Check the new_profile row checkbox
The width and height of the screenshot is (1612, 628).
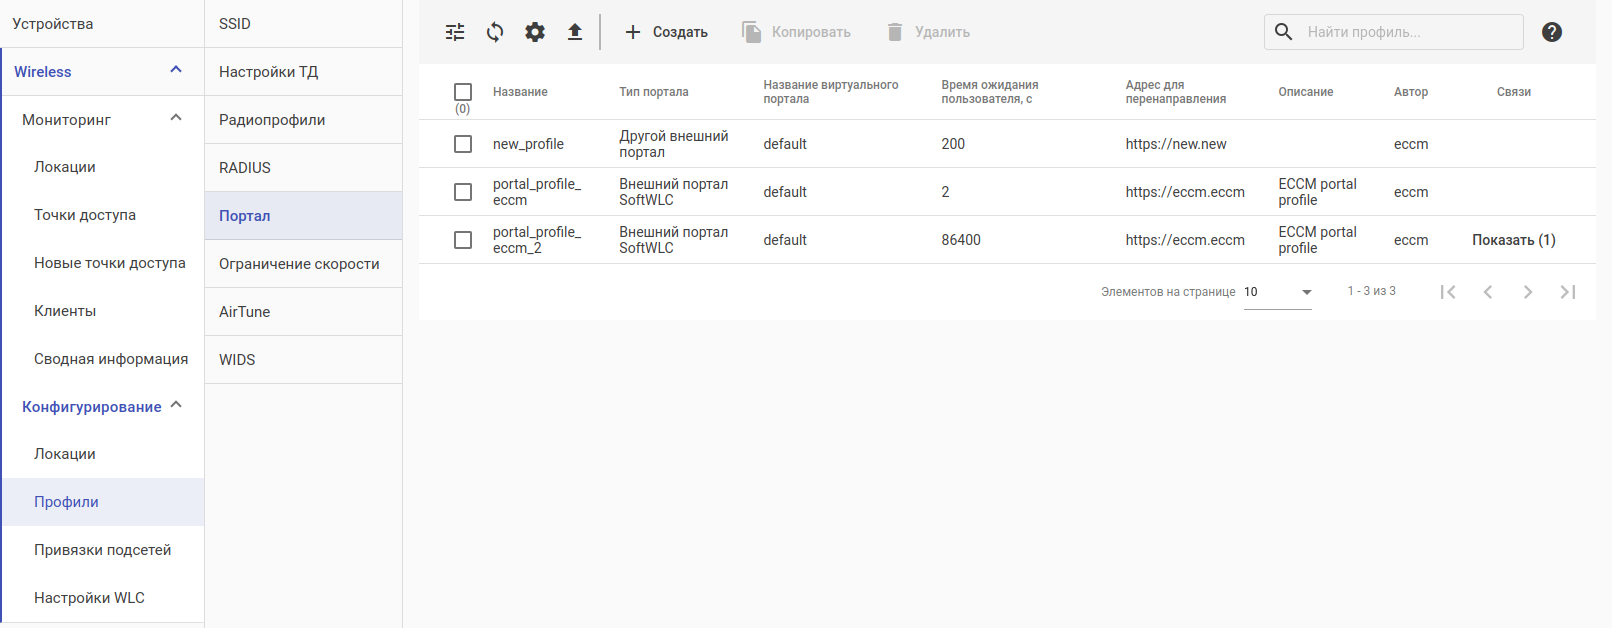click(463, 144)
